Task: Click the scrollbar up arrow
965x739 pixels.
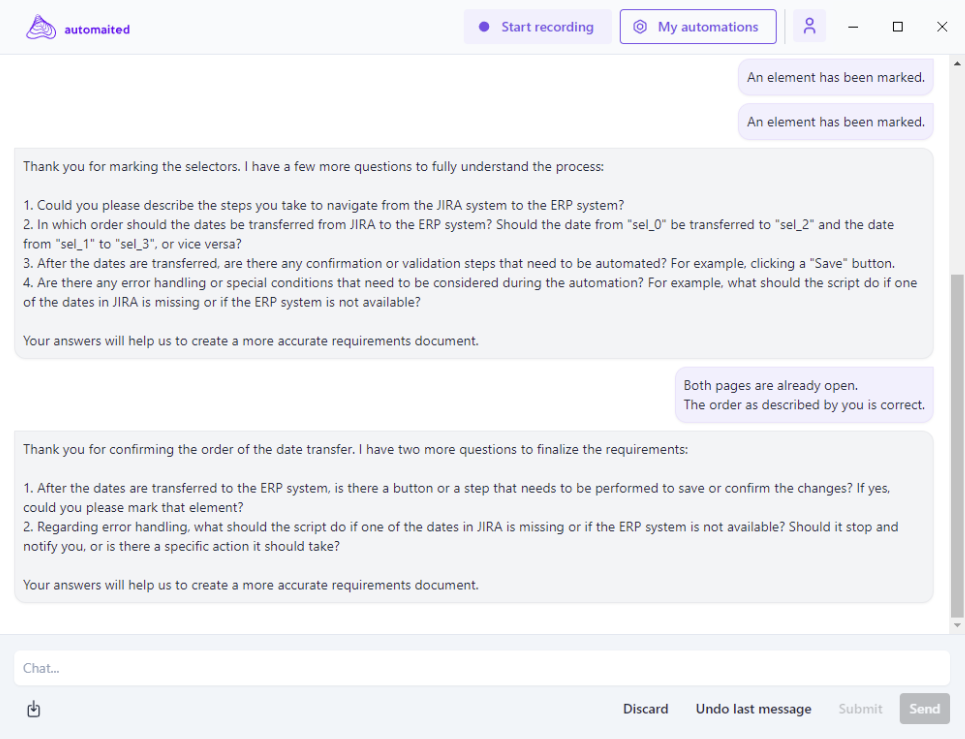Action: pyautogui.click(x=957, y=64)
